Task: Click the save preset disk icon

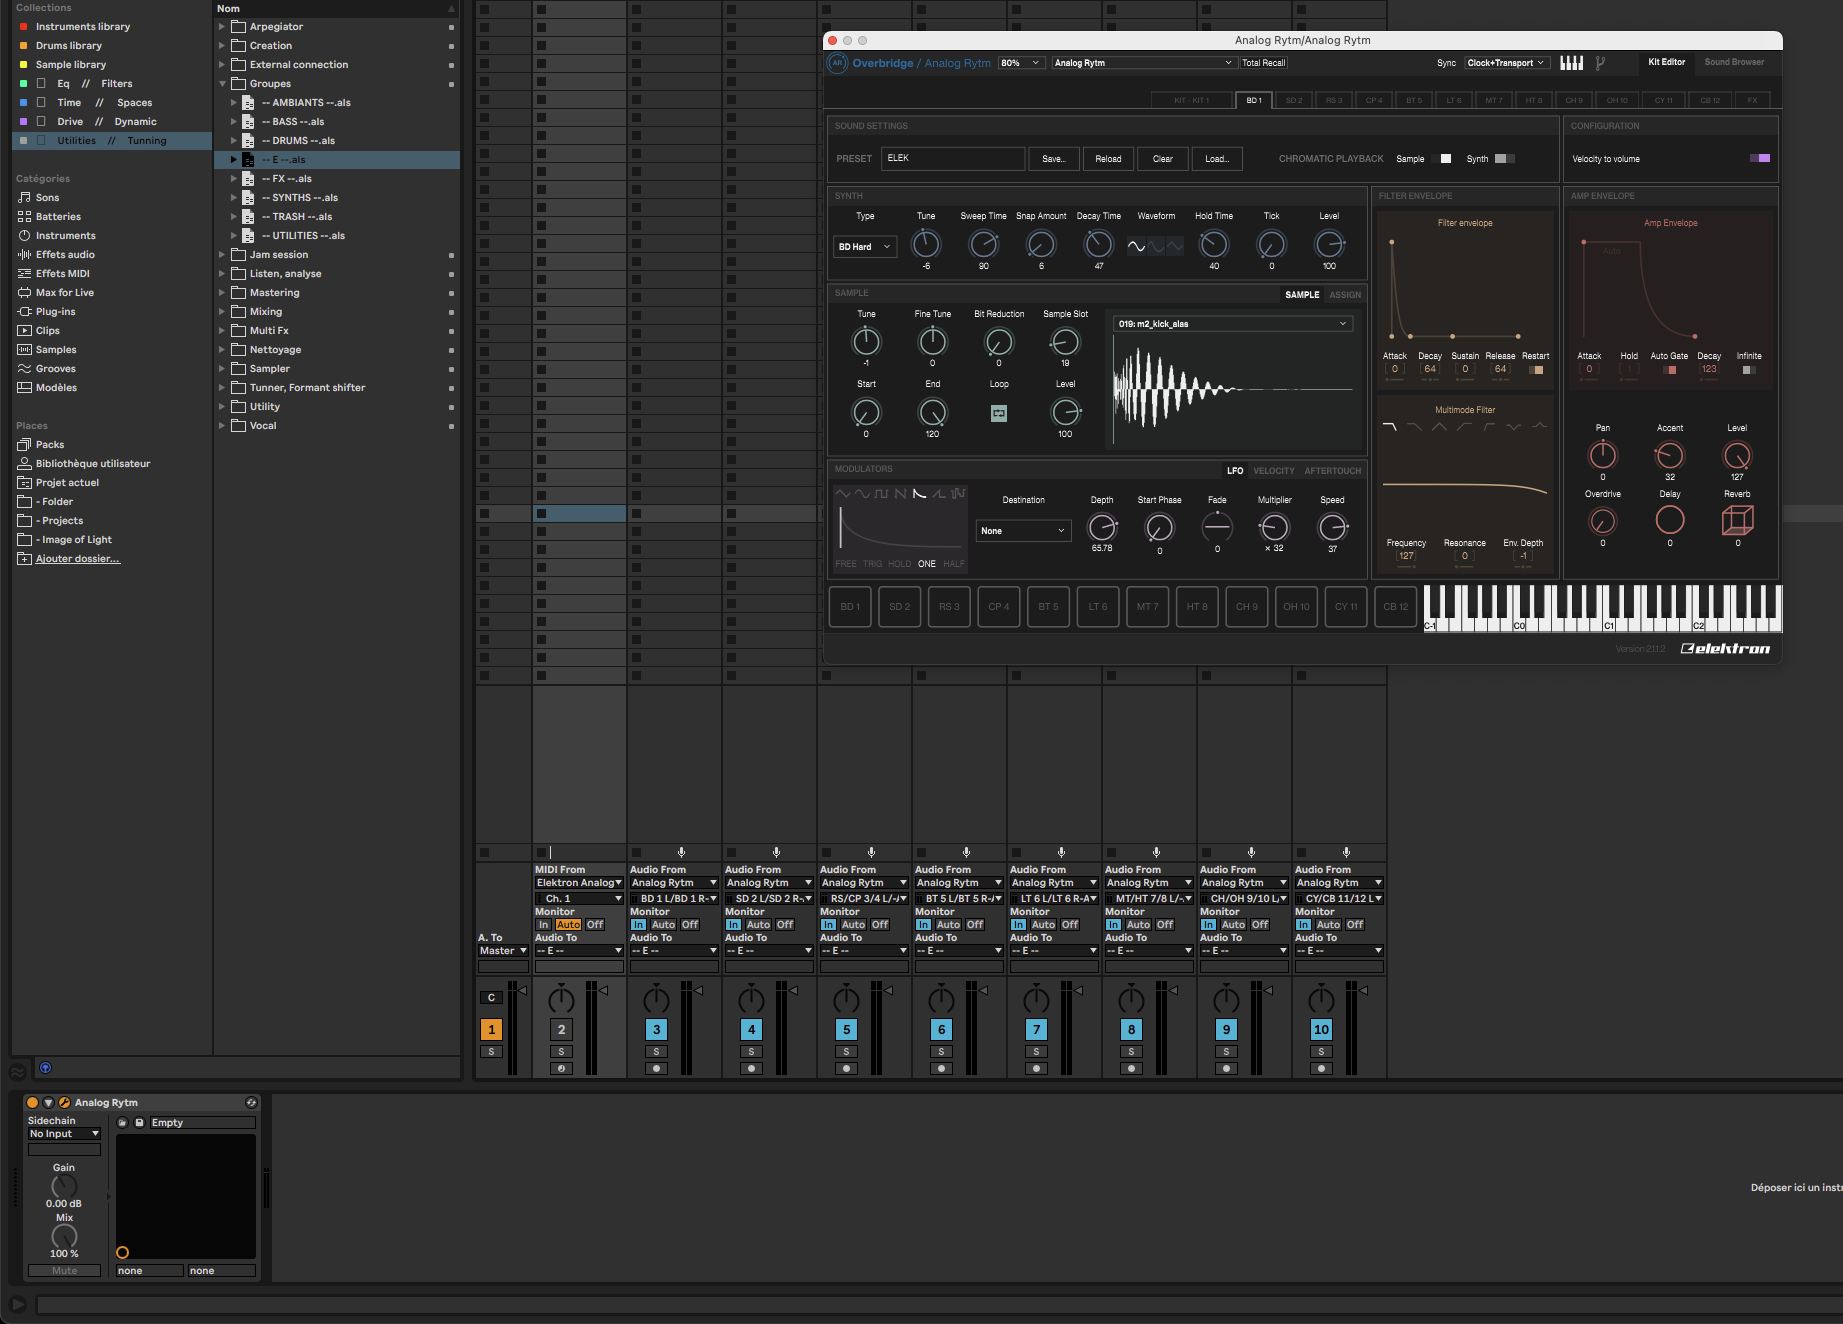Action: (139, 1123)
